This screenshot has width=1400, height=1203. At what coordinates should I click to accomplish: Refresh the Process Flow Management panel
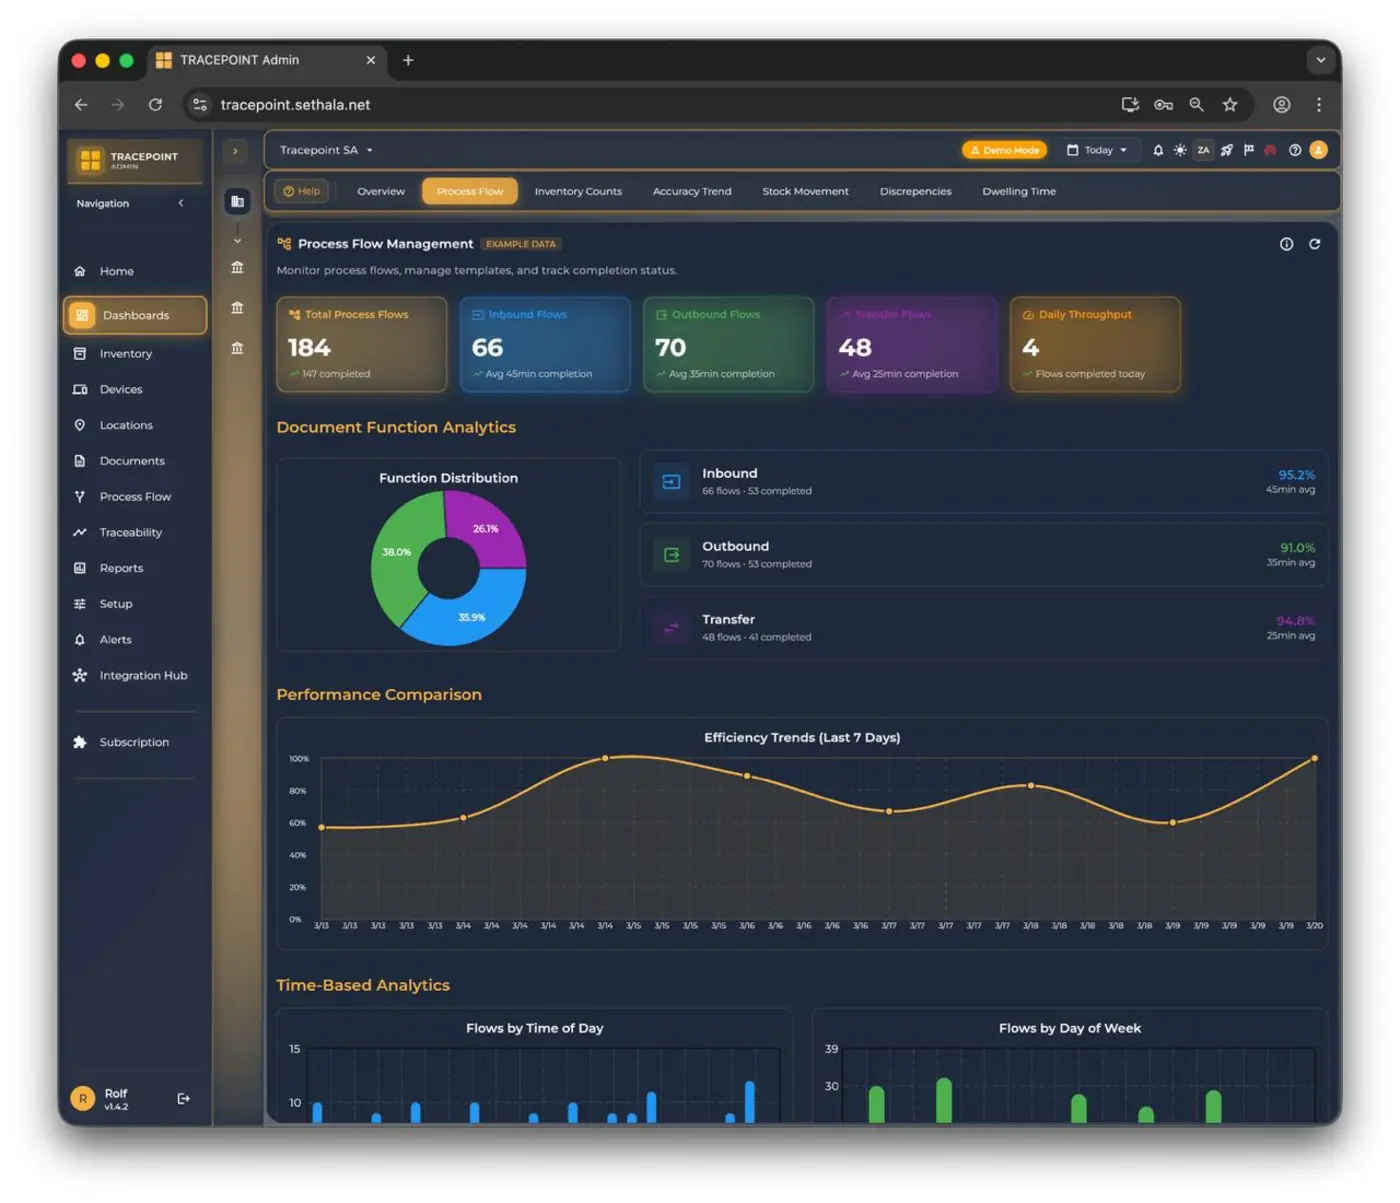(1315, 243)
